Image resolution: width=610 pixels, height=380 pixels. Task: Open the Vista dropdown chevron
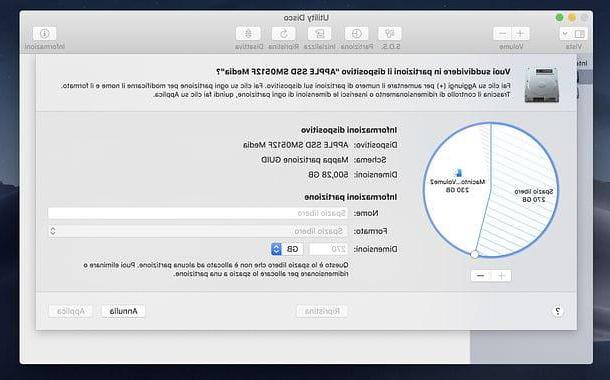(x=566, y=34)
